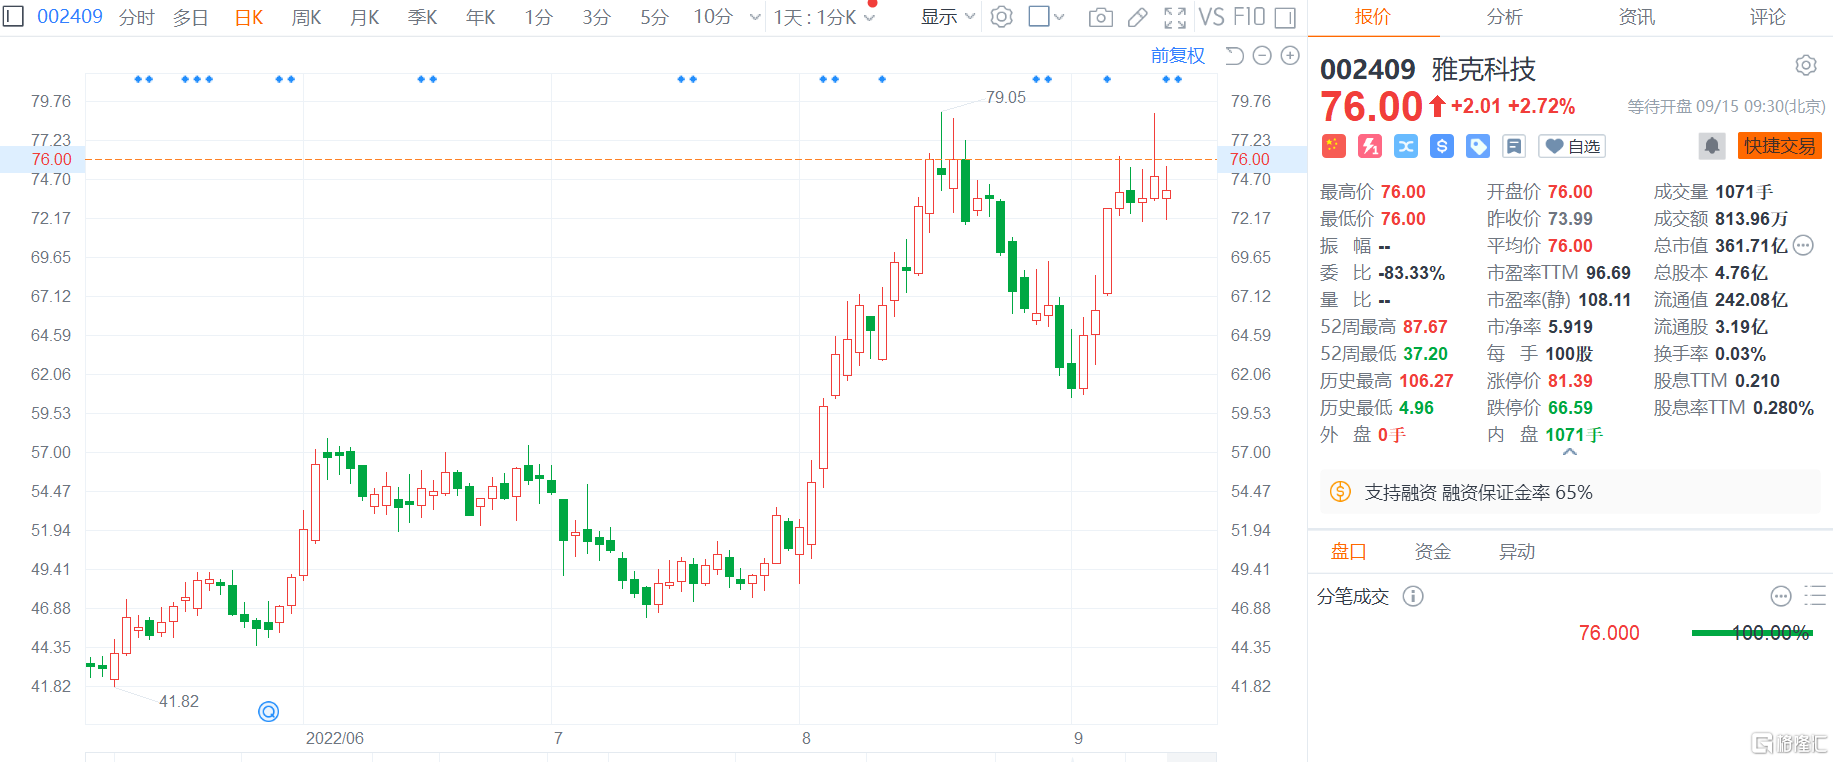Open the 报价 quote tab
This screenshot has height=762, width=1834.
(1373, 17)
